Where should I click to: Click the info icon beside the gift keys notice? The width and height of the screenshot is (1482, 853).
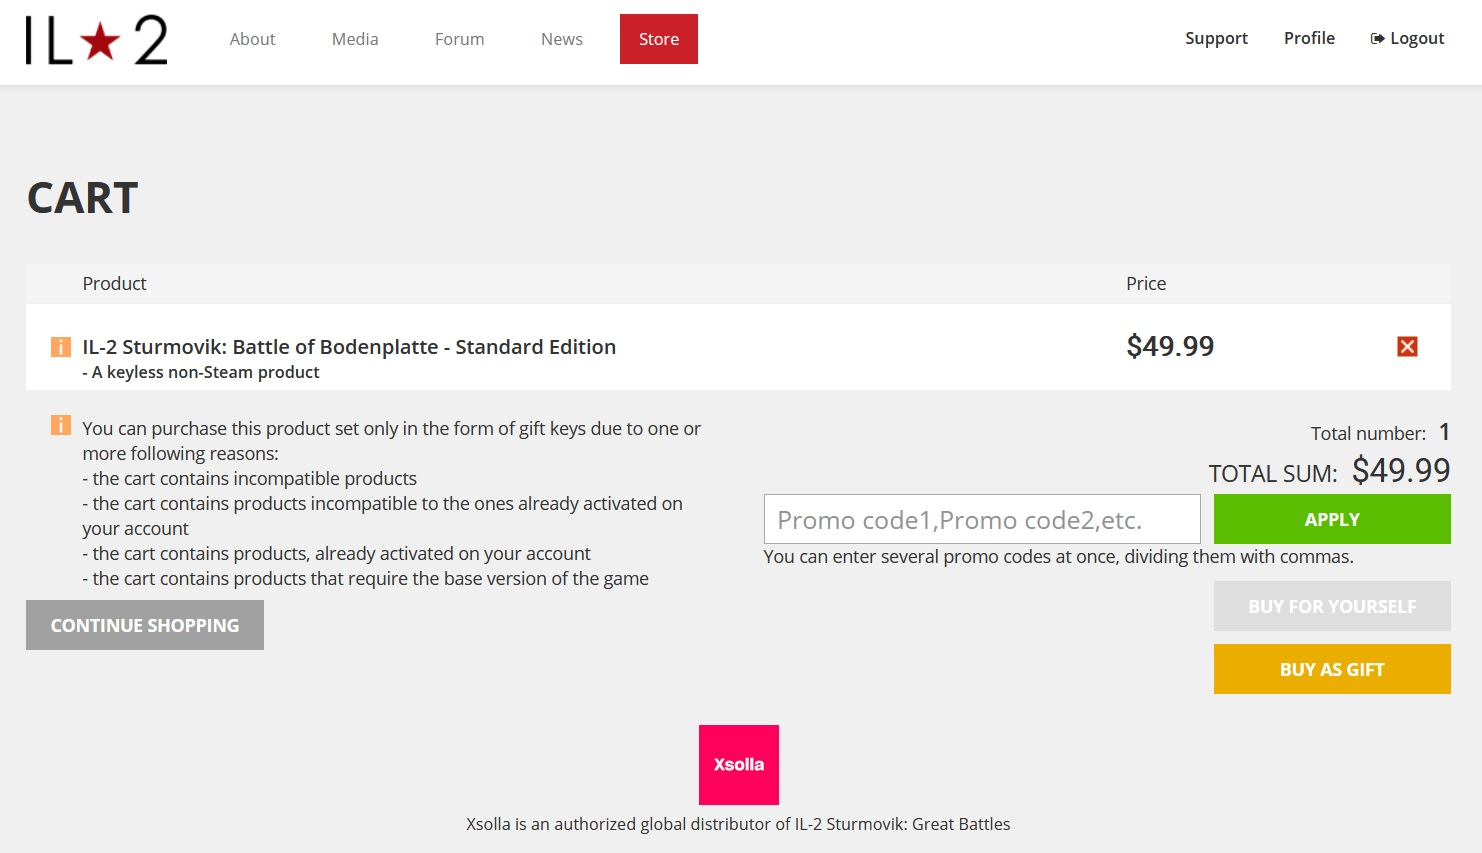click(x=61, y=426)
